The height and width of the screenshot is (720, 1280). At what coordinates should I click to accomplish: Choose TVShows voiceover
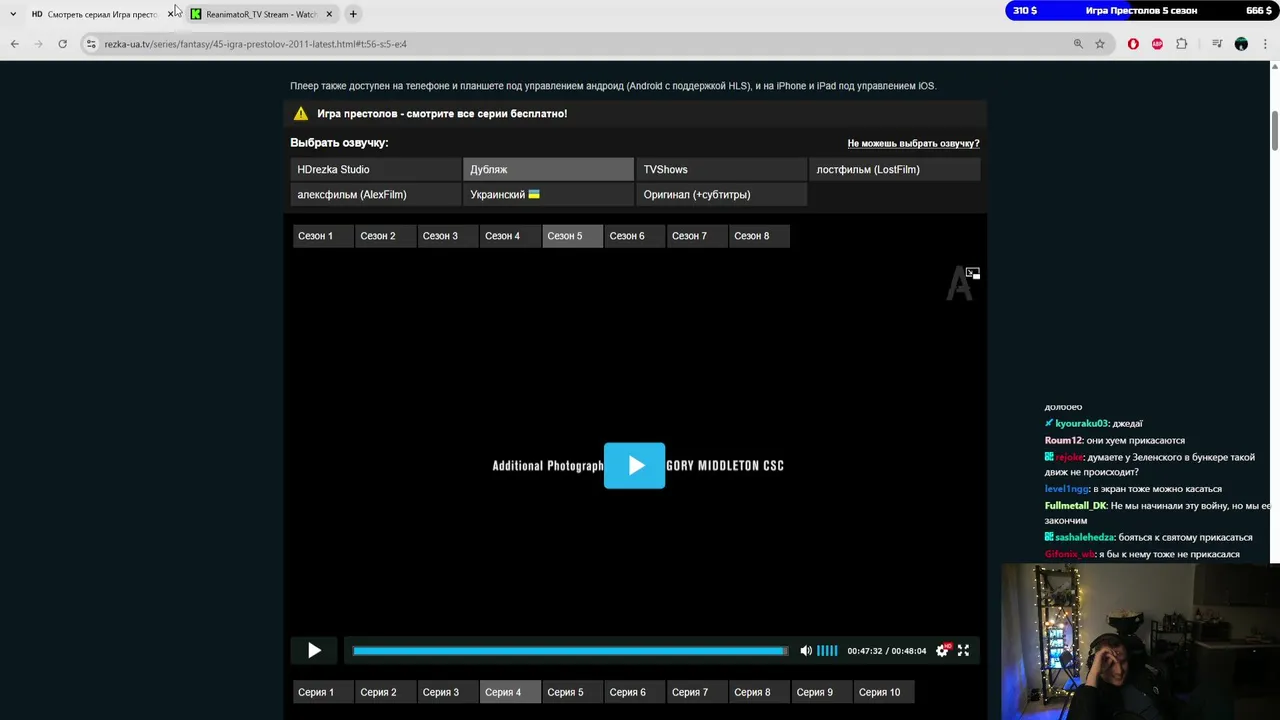(x=721, y=169)
